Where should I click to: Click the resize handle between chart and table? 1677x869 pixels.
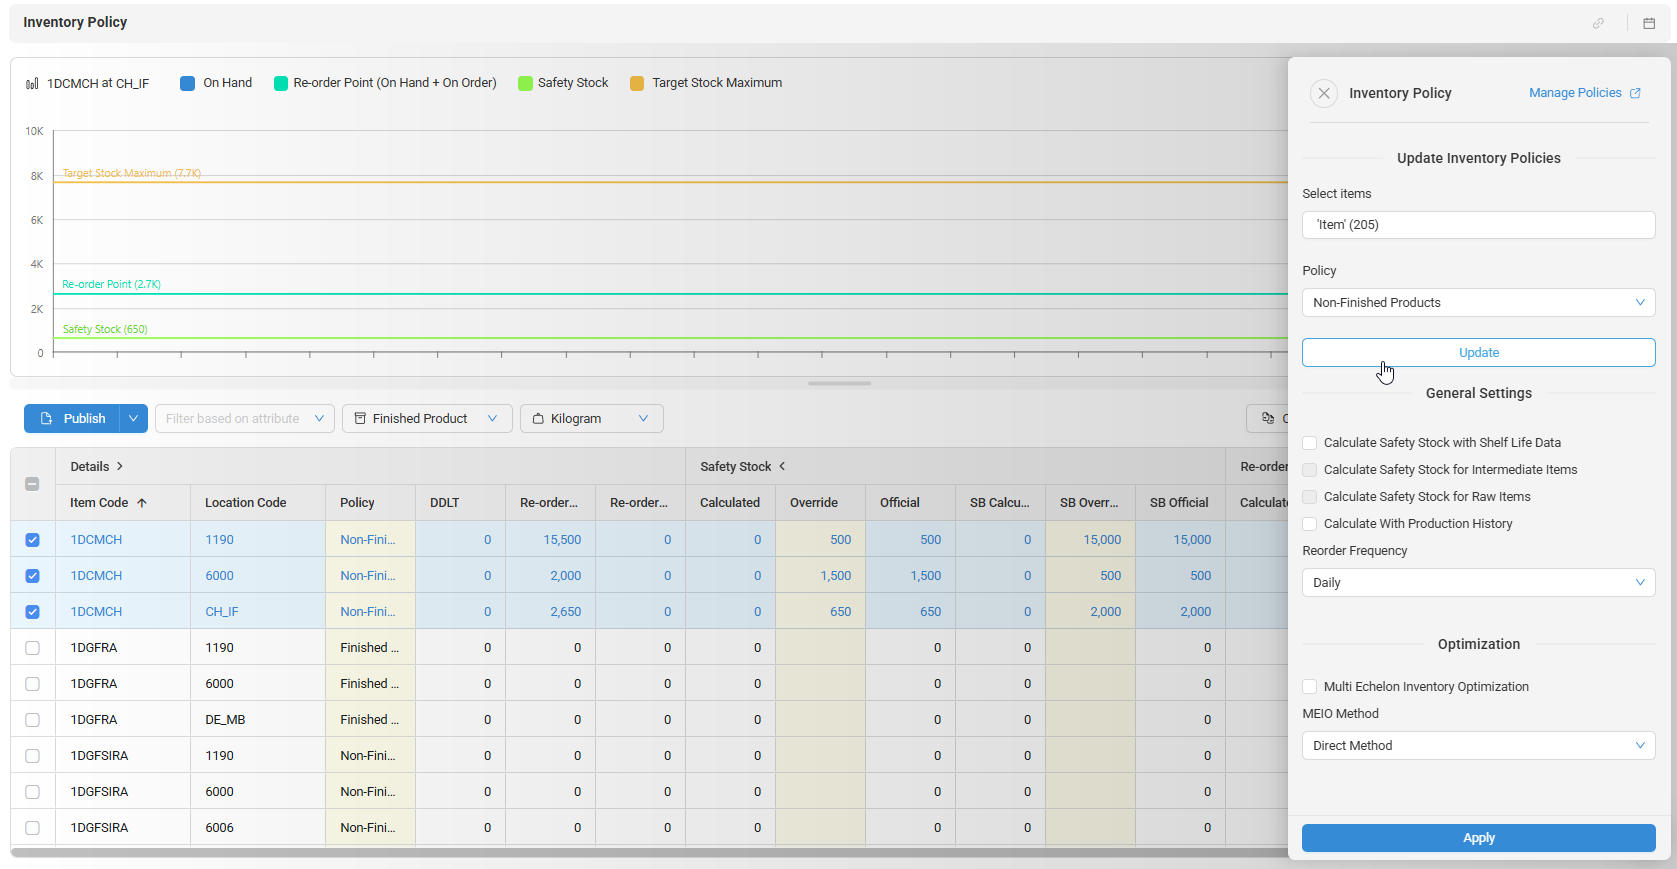pos(839,383)
